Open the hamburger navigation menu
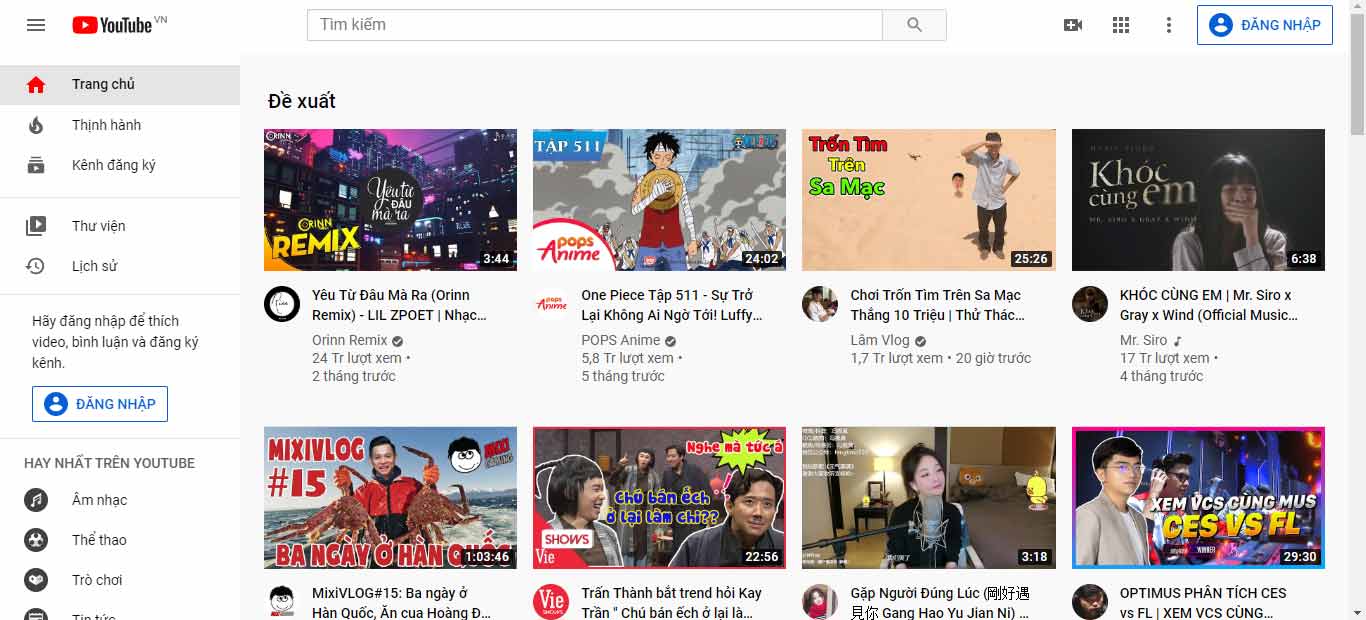Screen dimensions: 1366x620 coord(36,25)
